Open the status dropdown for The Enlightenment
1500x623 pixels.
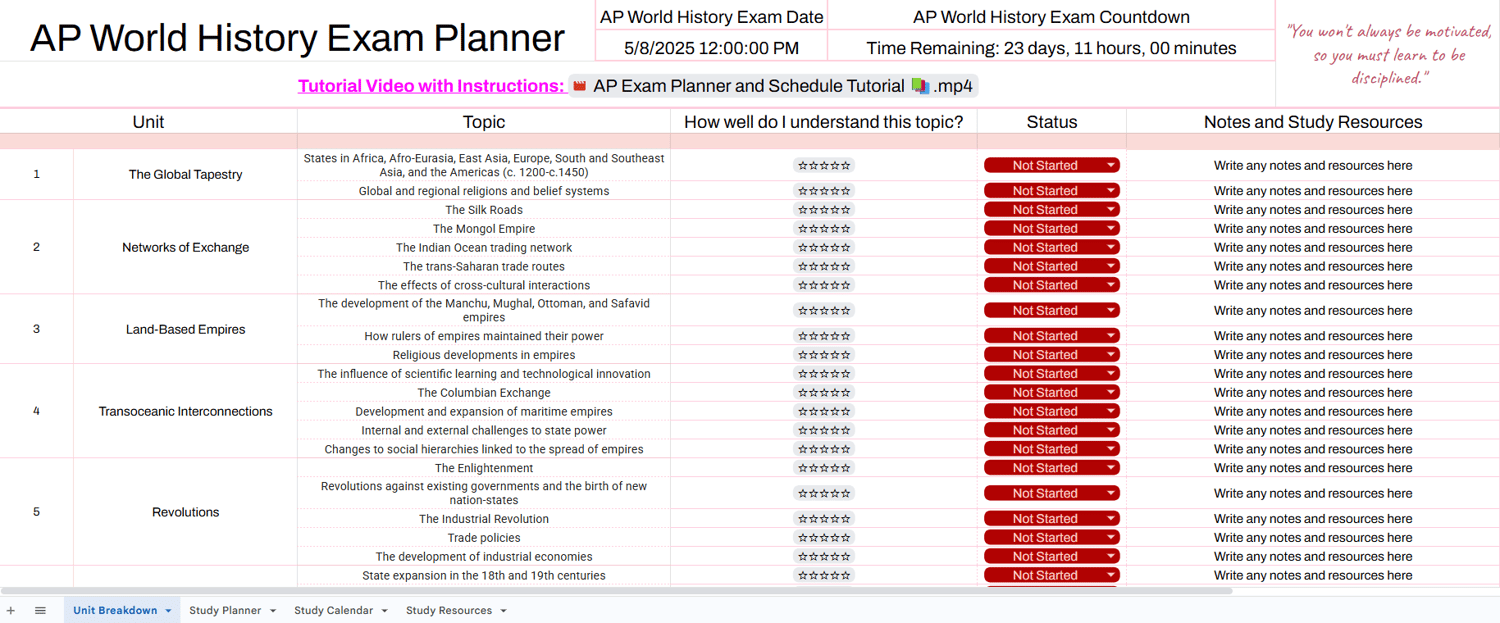1052,468
